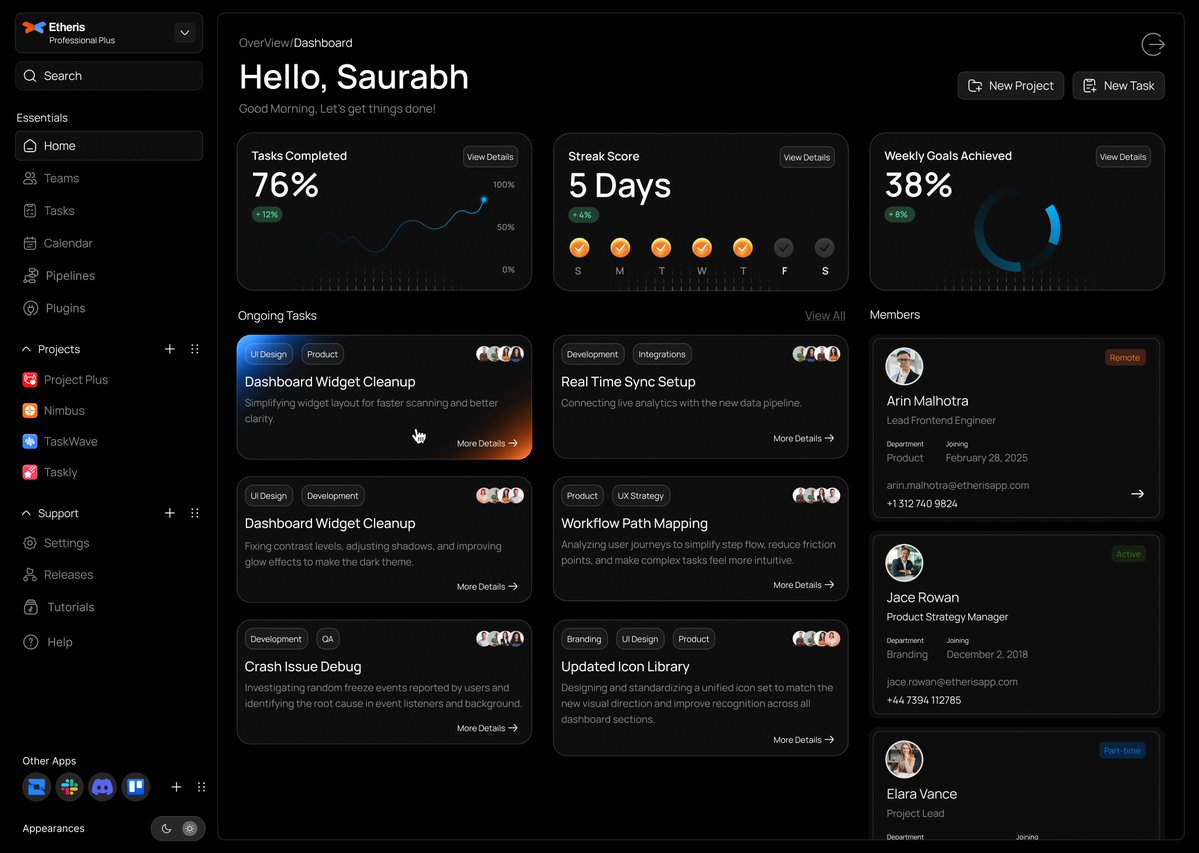Collapse the Projects section

[x=25, y=349]
